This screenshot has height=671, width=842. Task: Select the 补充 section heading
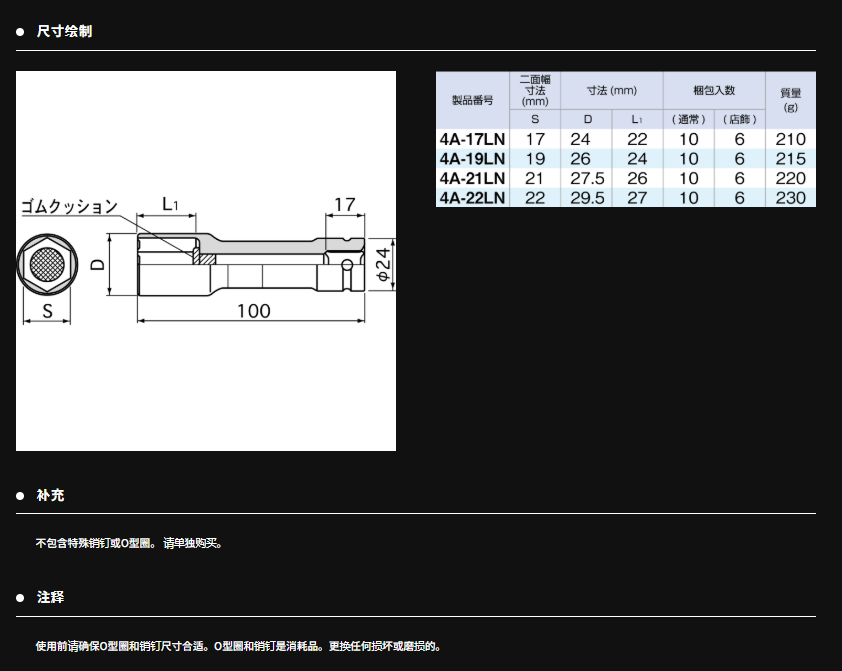(51, 496)
